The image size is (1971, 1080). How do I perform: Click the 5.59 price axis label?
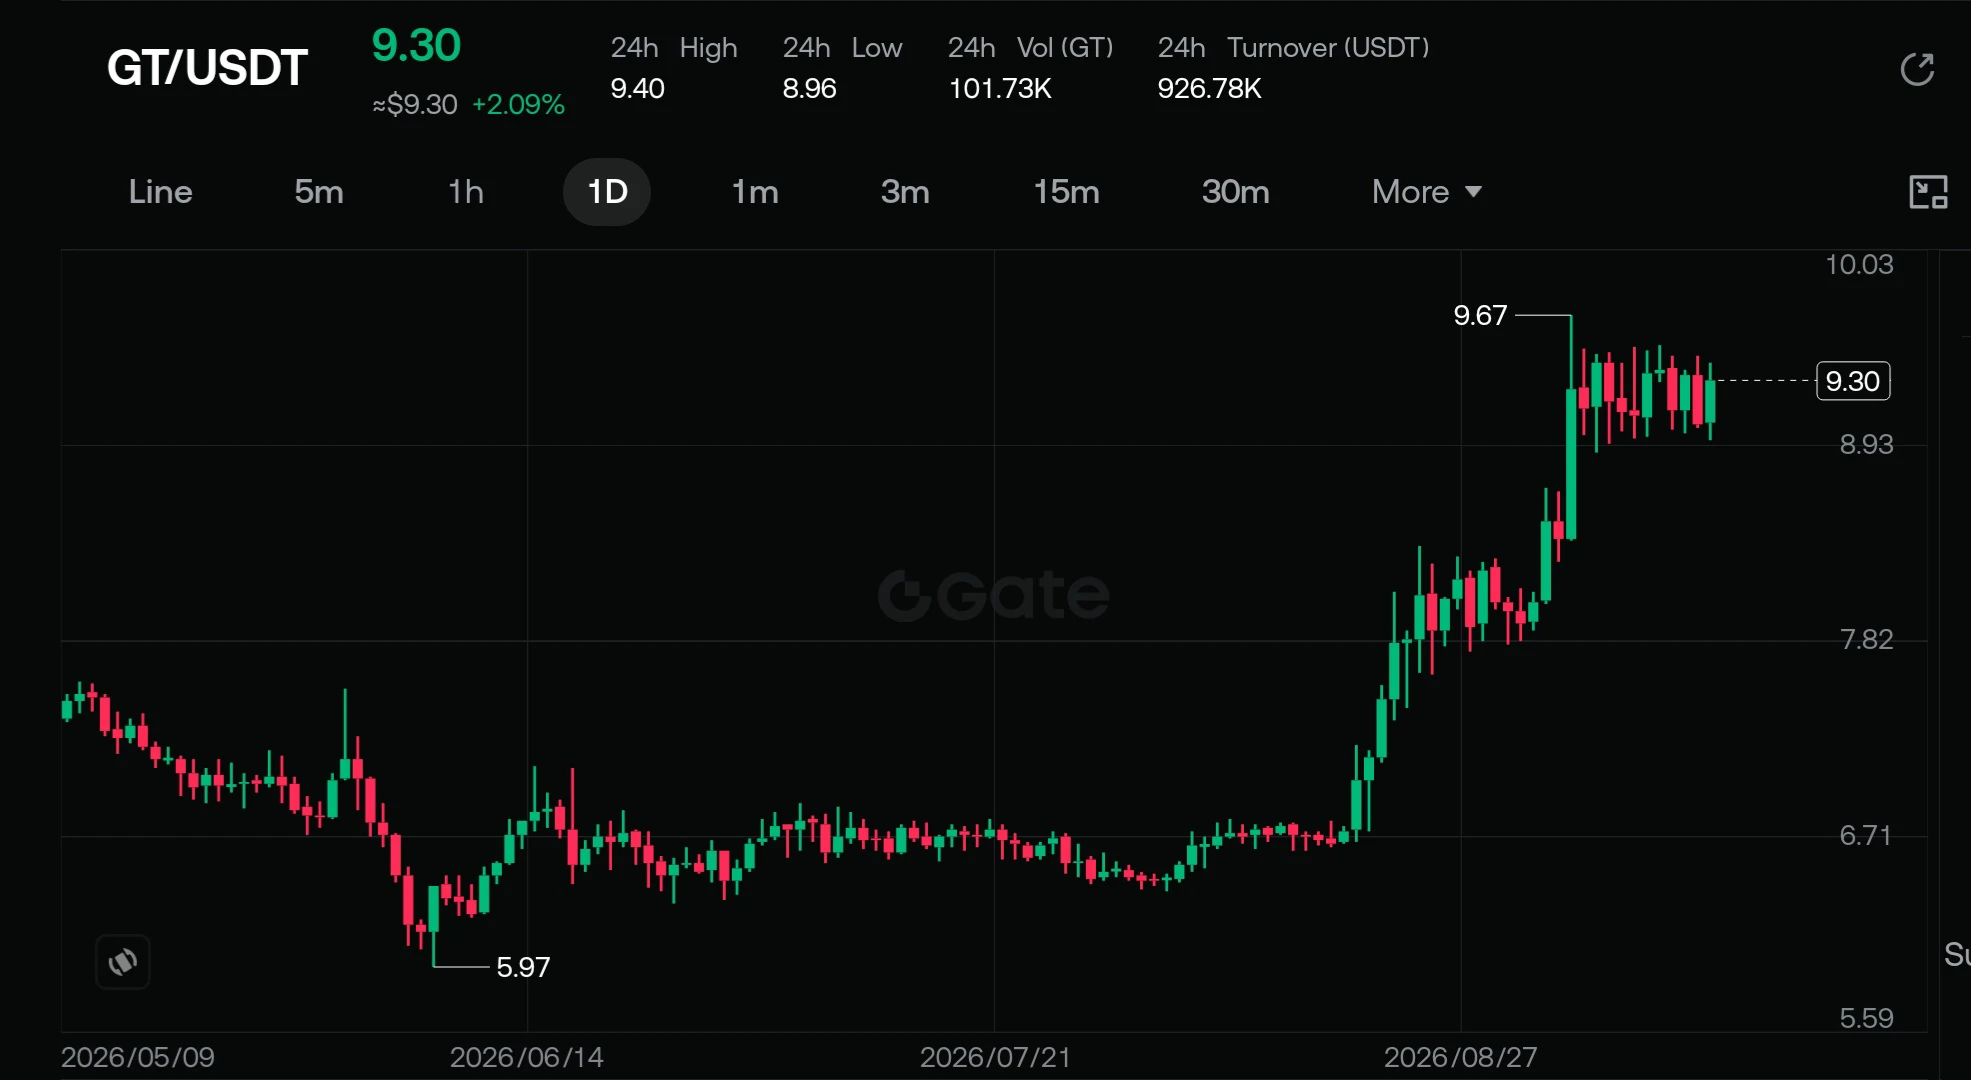(1866, 1018)
